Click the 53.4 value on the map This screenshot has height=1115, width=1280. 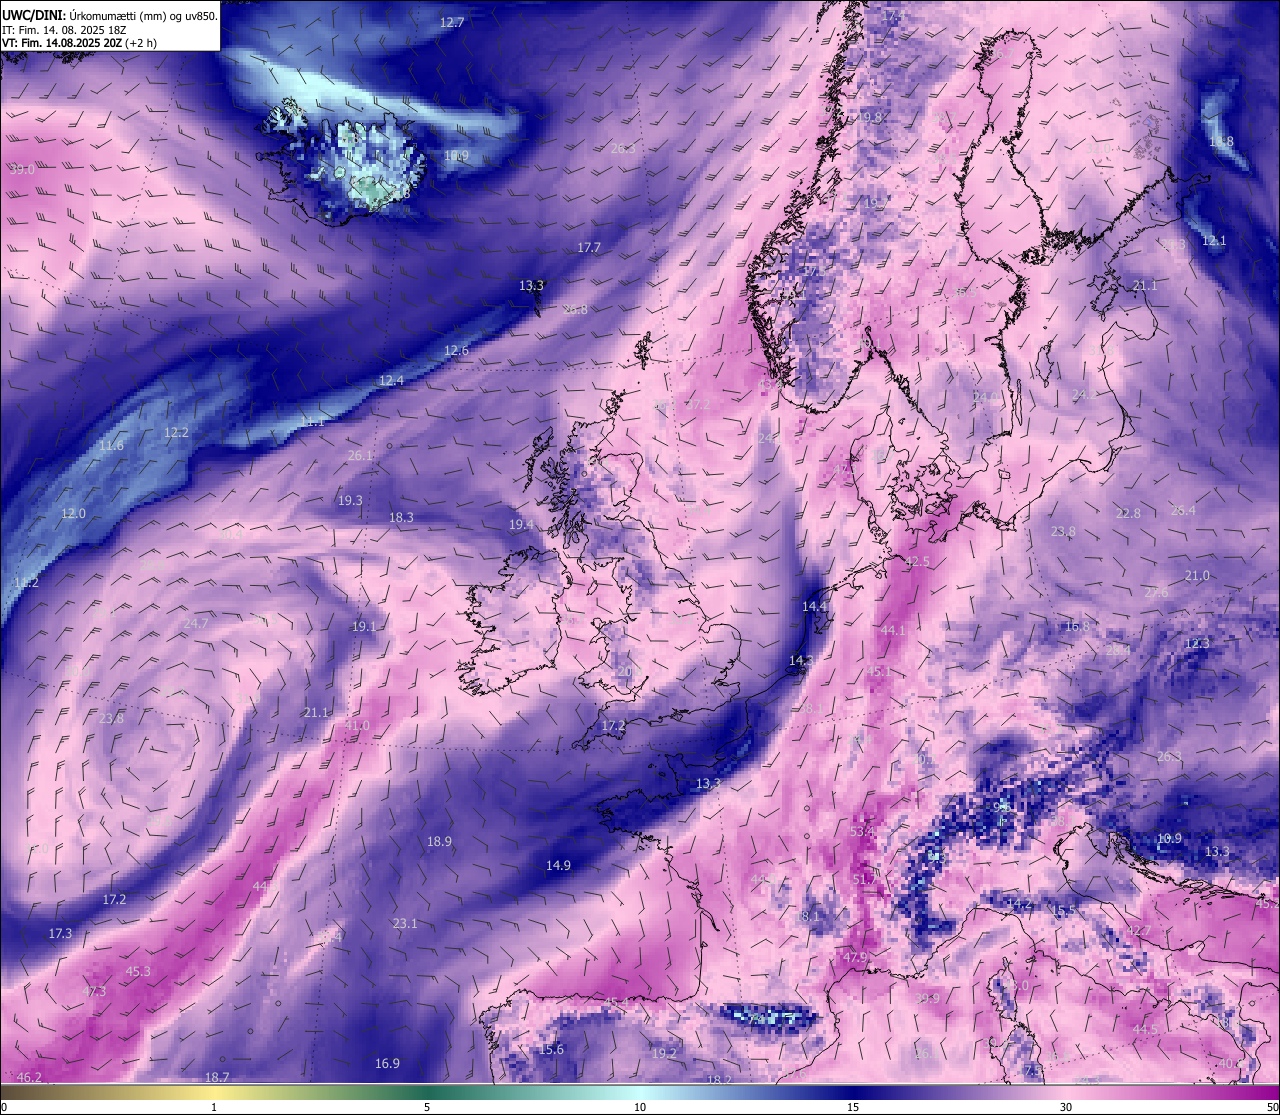[862, 831]
